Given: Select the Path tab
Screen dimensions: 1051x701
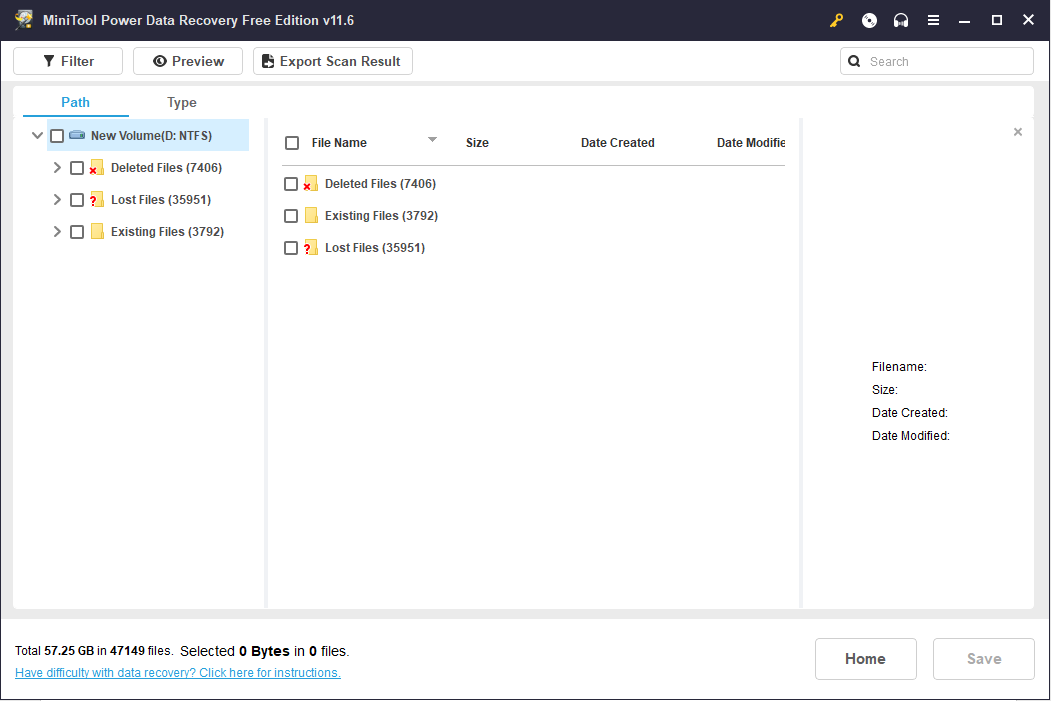Looking at the screenshot, I should click(x=74, y=102).
